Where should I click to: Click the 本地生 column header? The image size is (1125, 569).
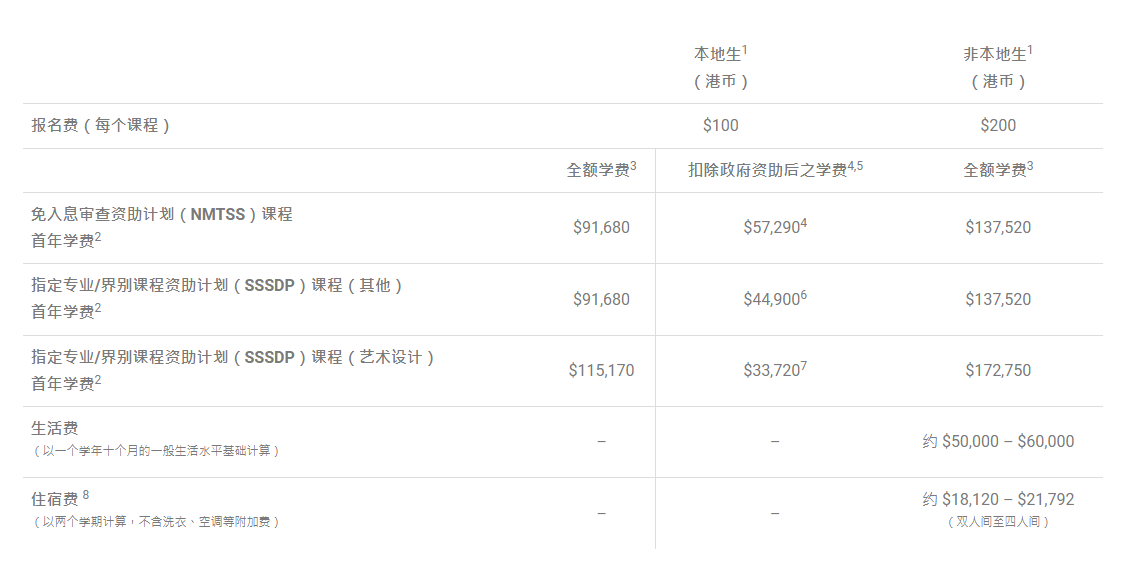coord(720,67)
